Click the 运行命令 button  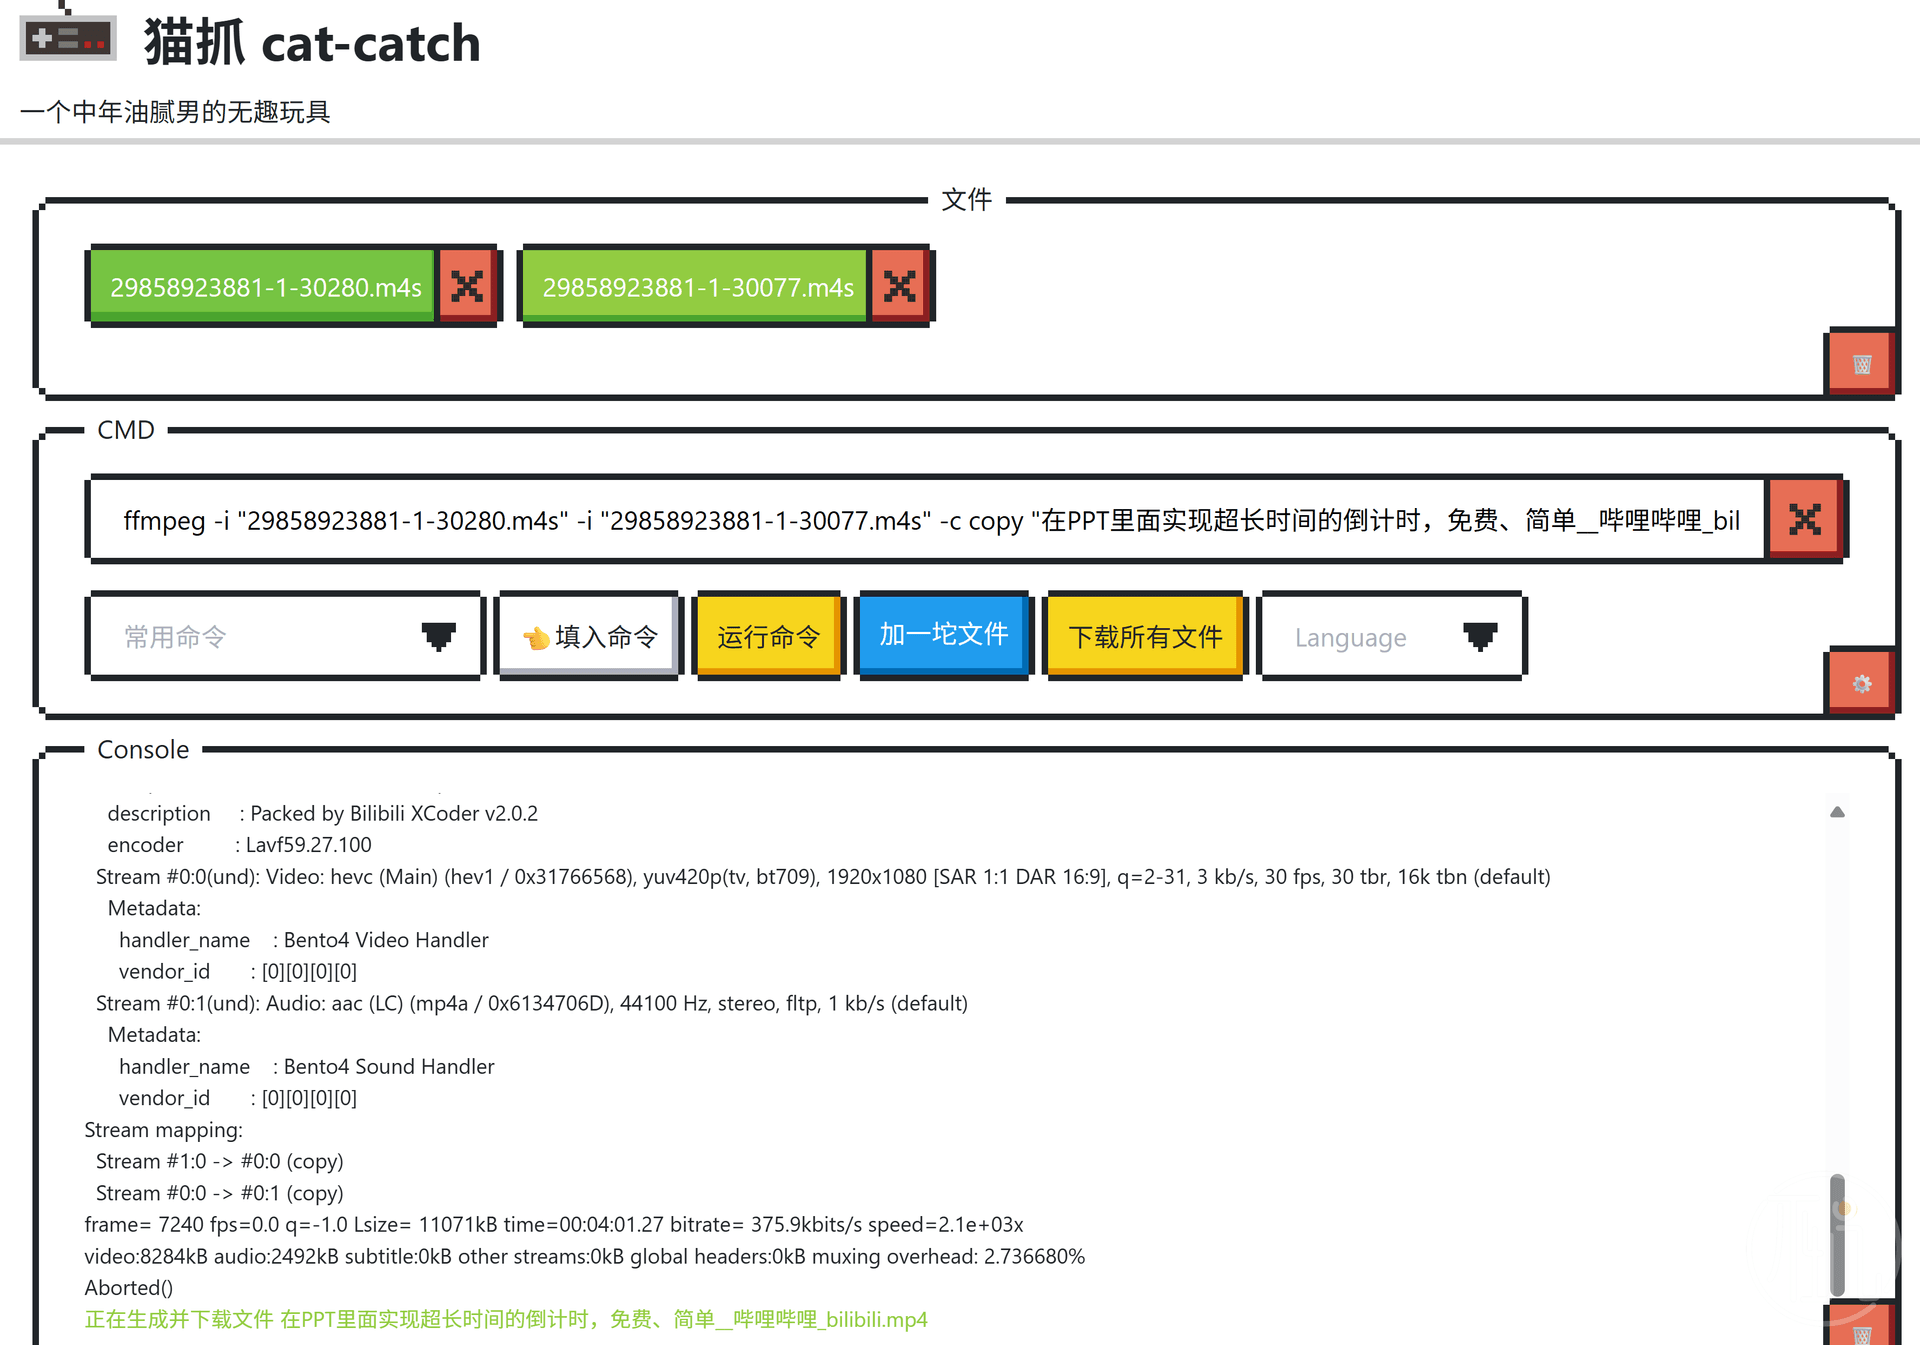[x=768, y=636]
